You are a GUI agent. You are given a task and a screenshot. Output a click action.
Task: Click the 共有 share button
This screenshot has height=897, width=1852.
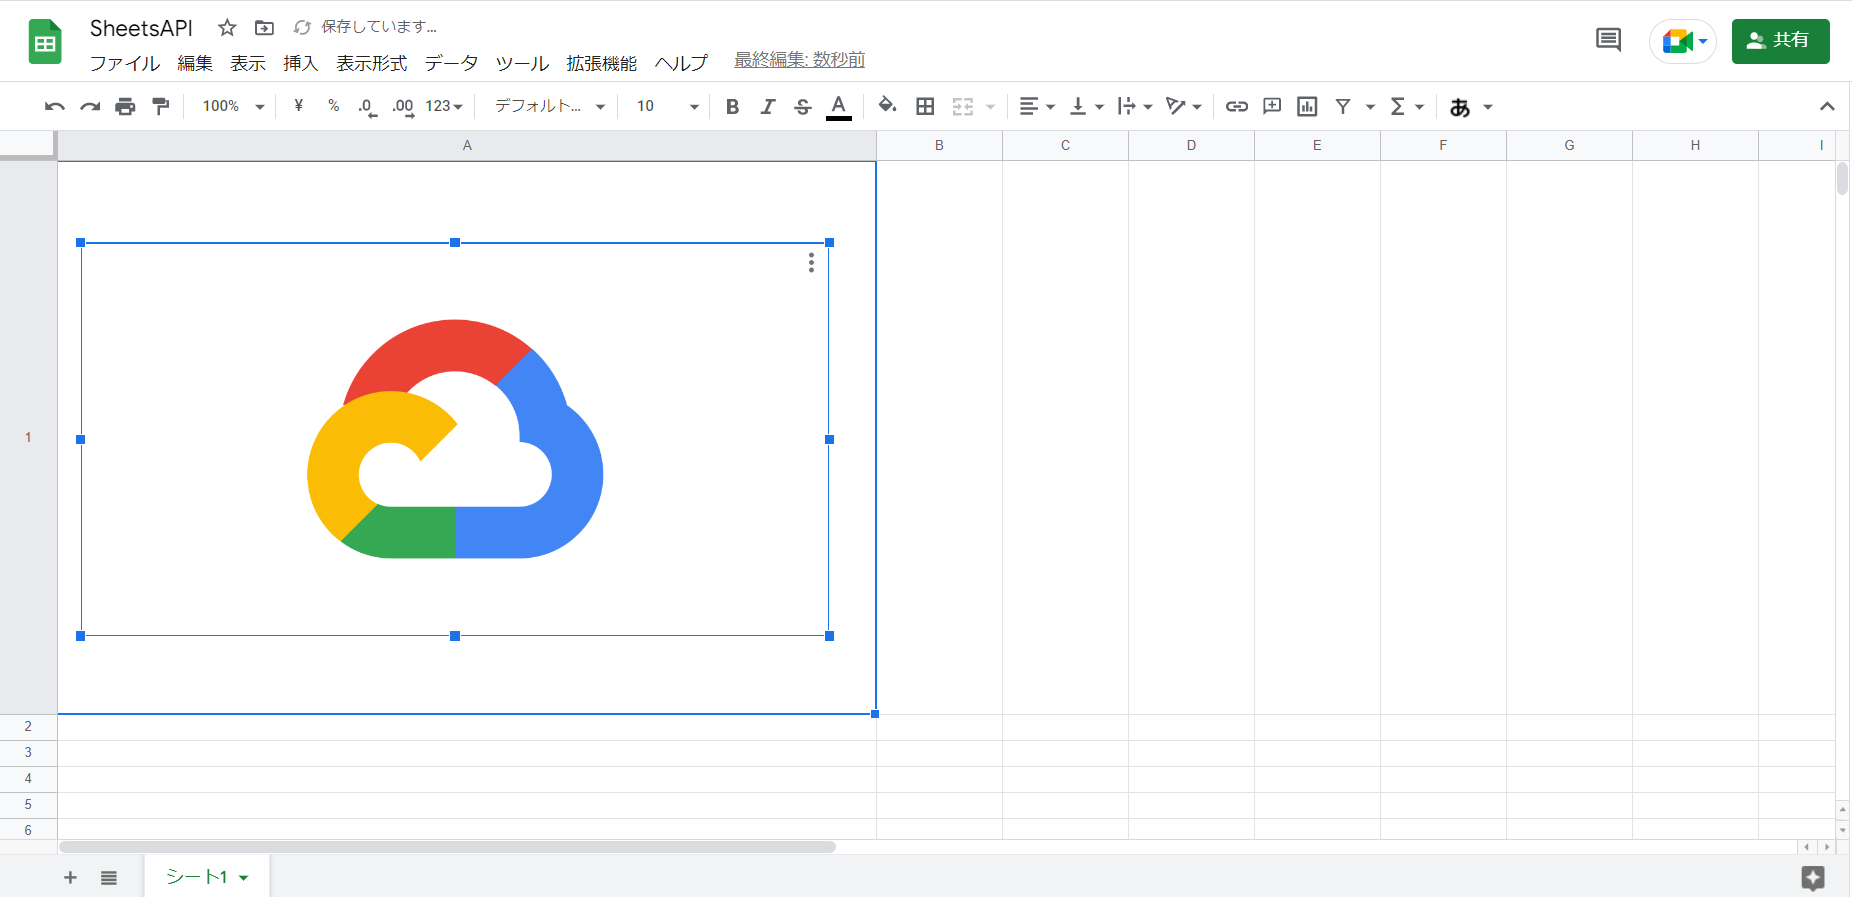coord(1780,41)
